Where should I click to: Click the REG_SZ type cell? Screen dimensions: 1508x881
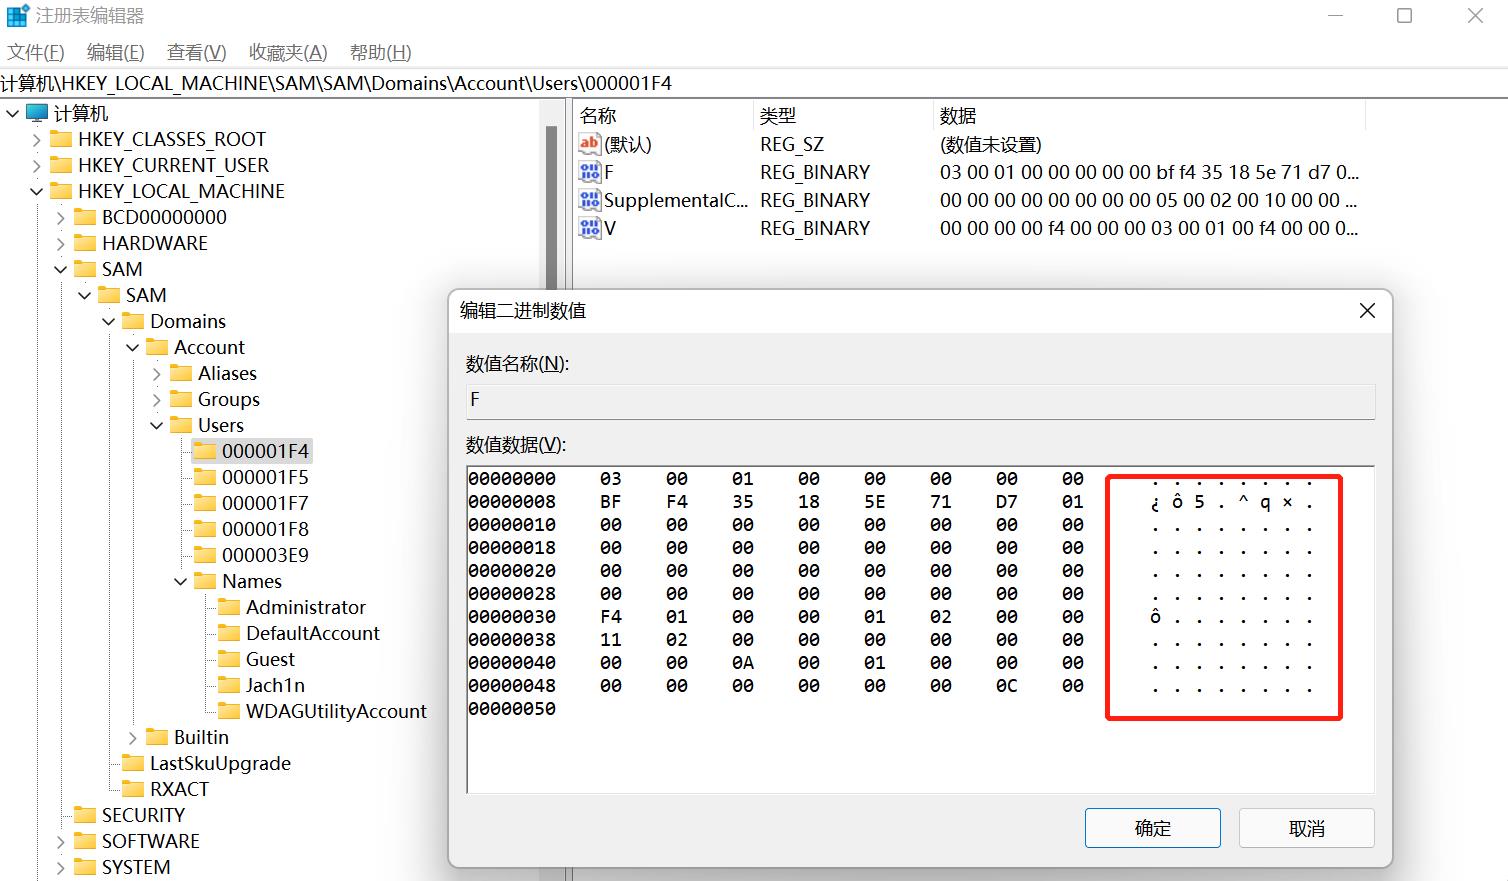[792, 145]
